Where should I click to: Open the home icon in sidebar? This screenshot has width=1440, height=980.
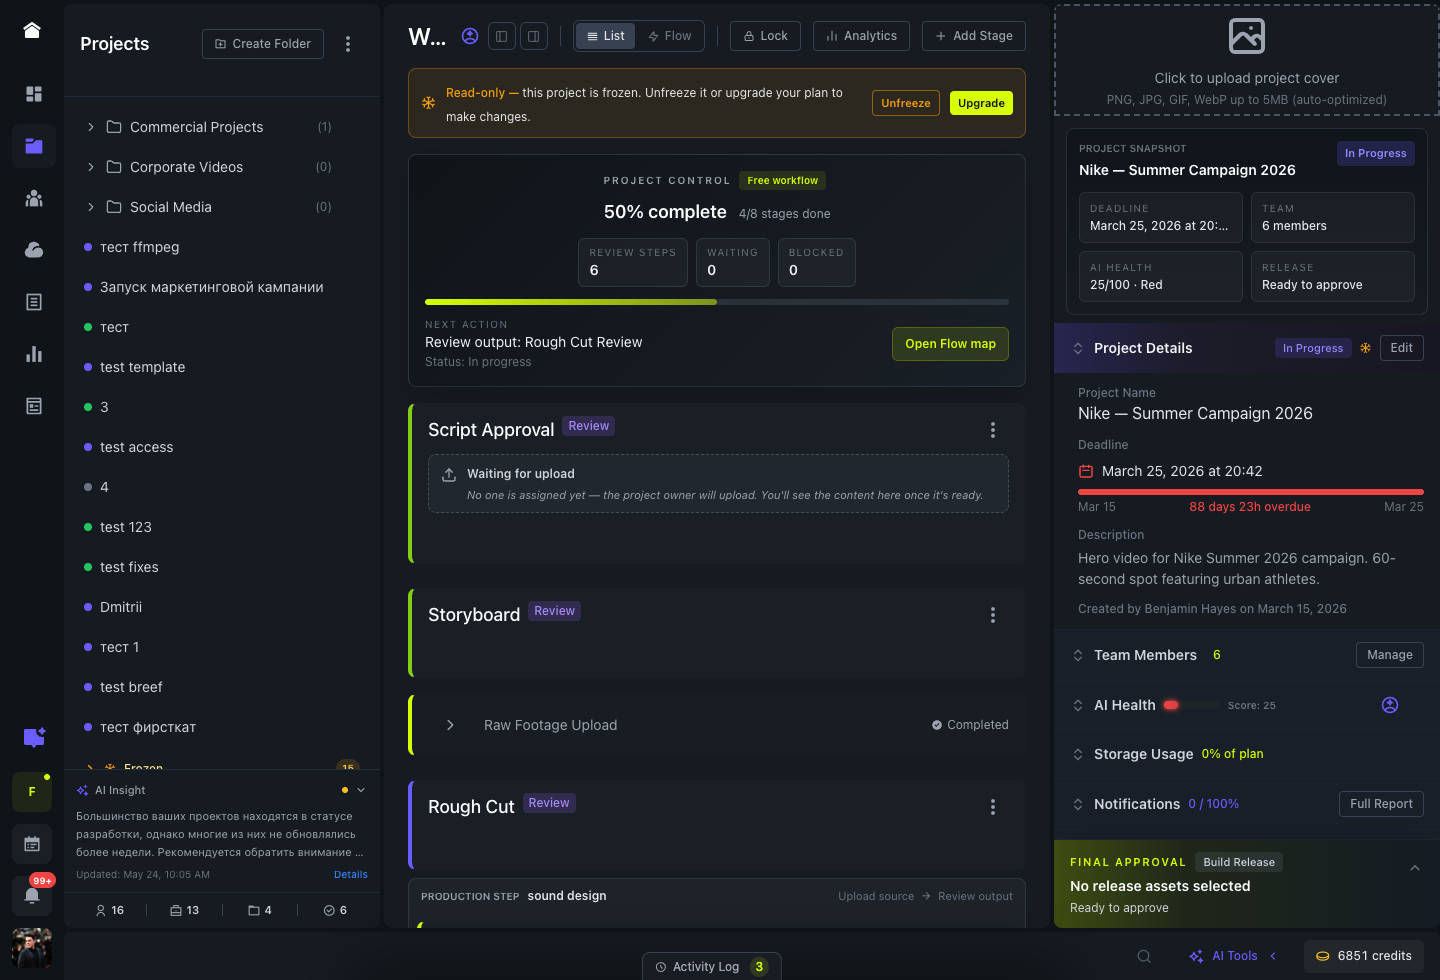pos(32,30)
